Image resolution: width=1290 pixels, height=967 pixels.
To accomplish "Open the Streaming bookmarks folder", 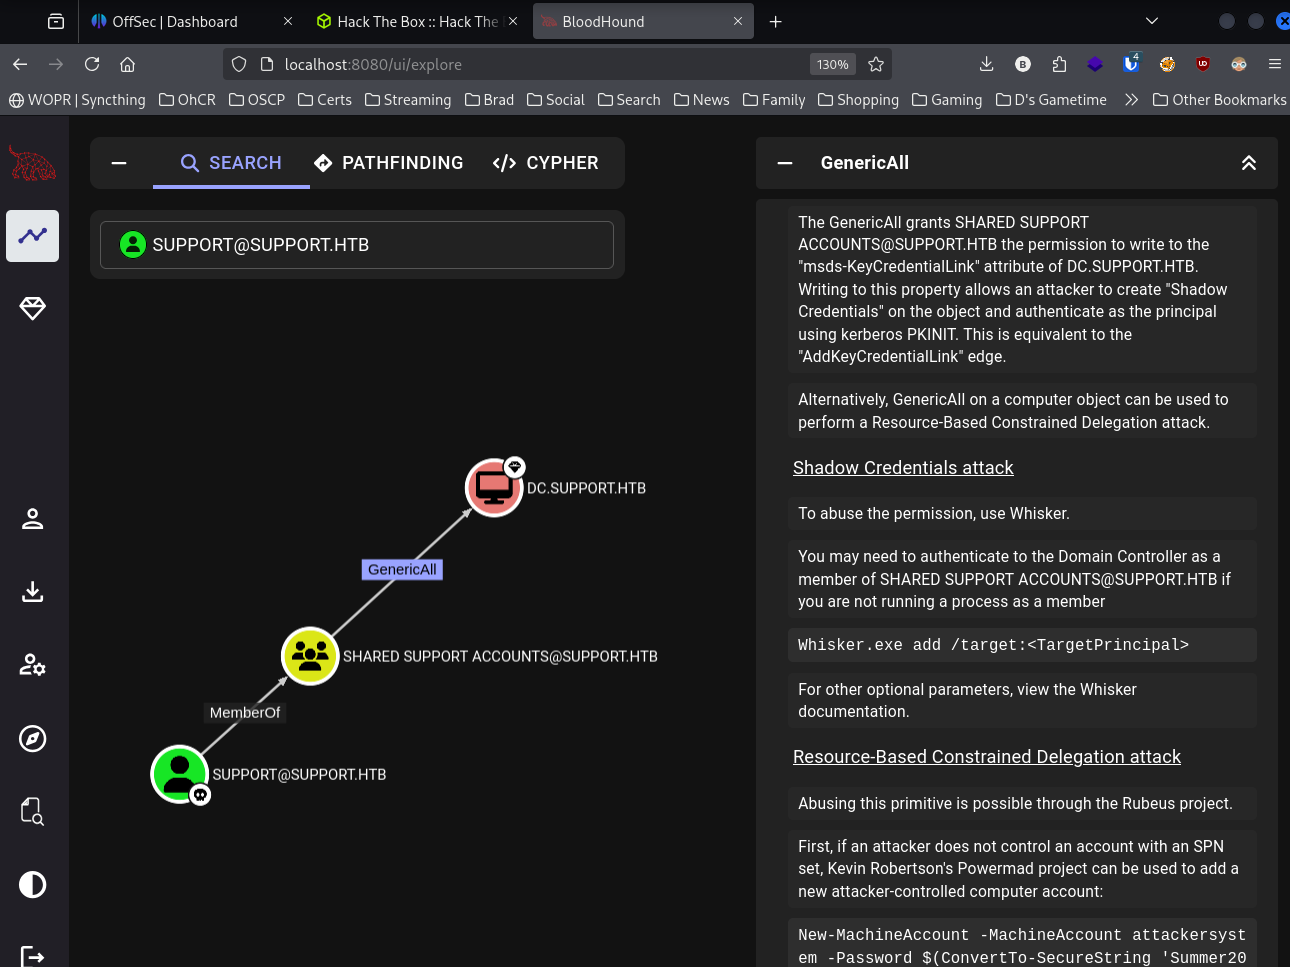I will click(x=408, y=100).
